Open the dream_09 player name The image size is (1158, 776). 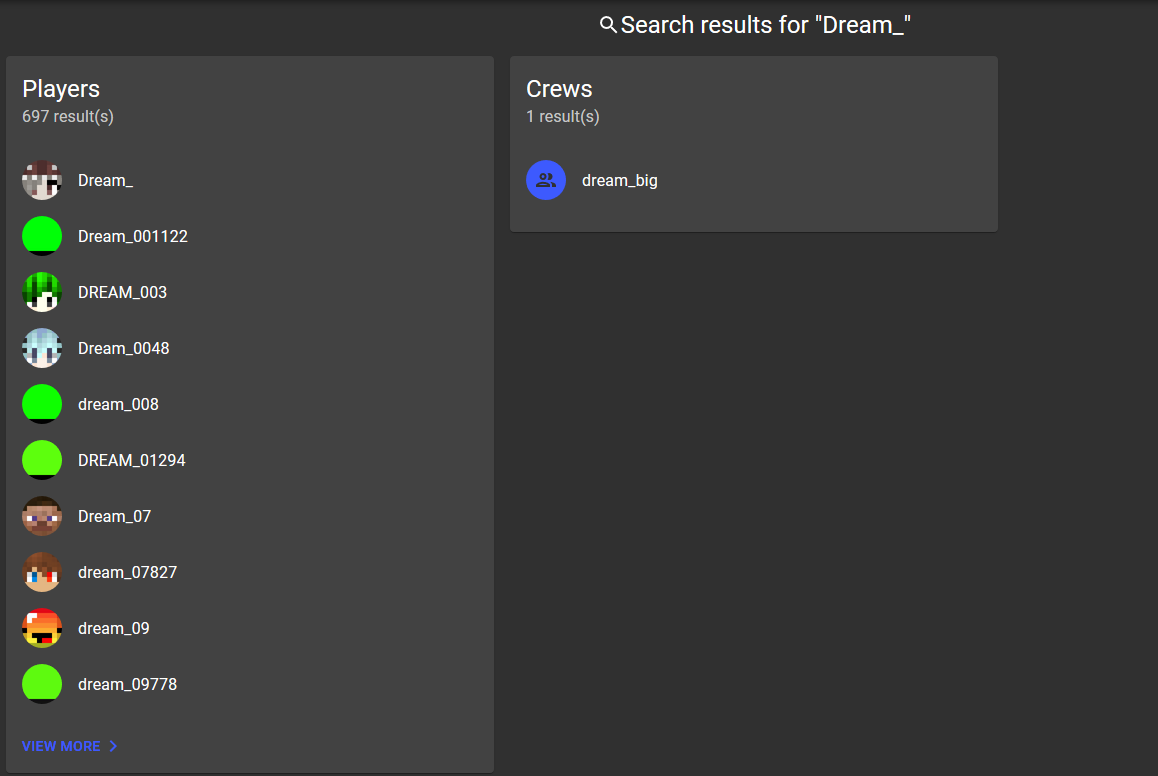pyautogui.click(x=114, y=628)
